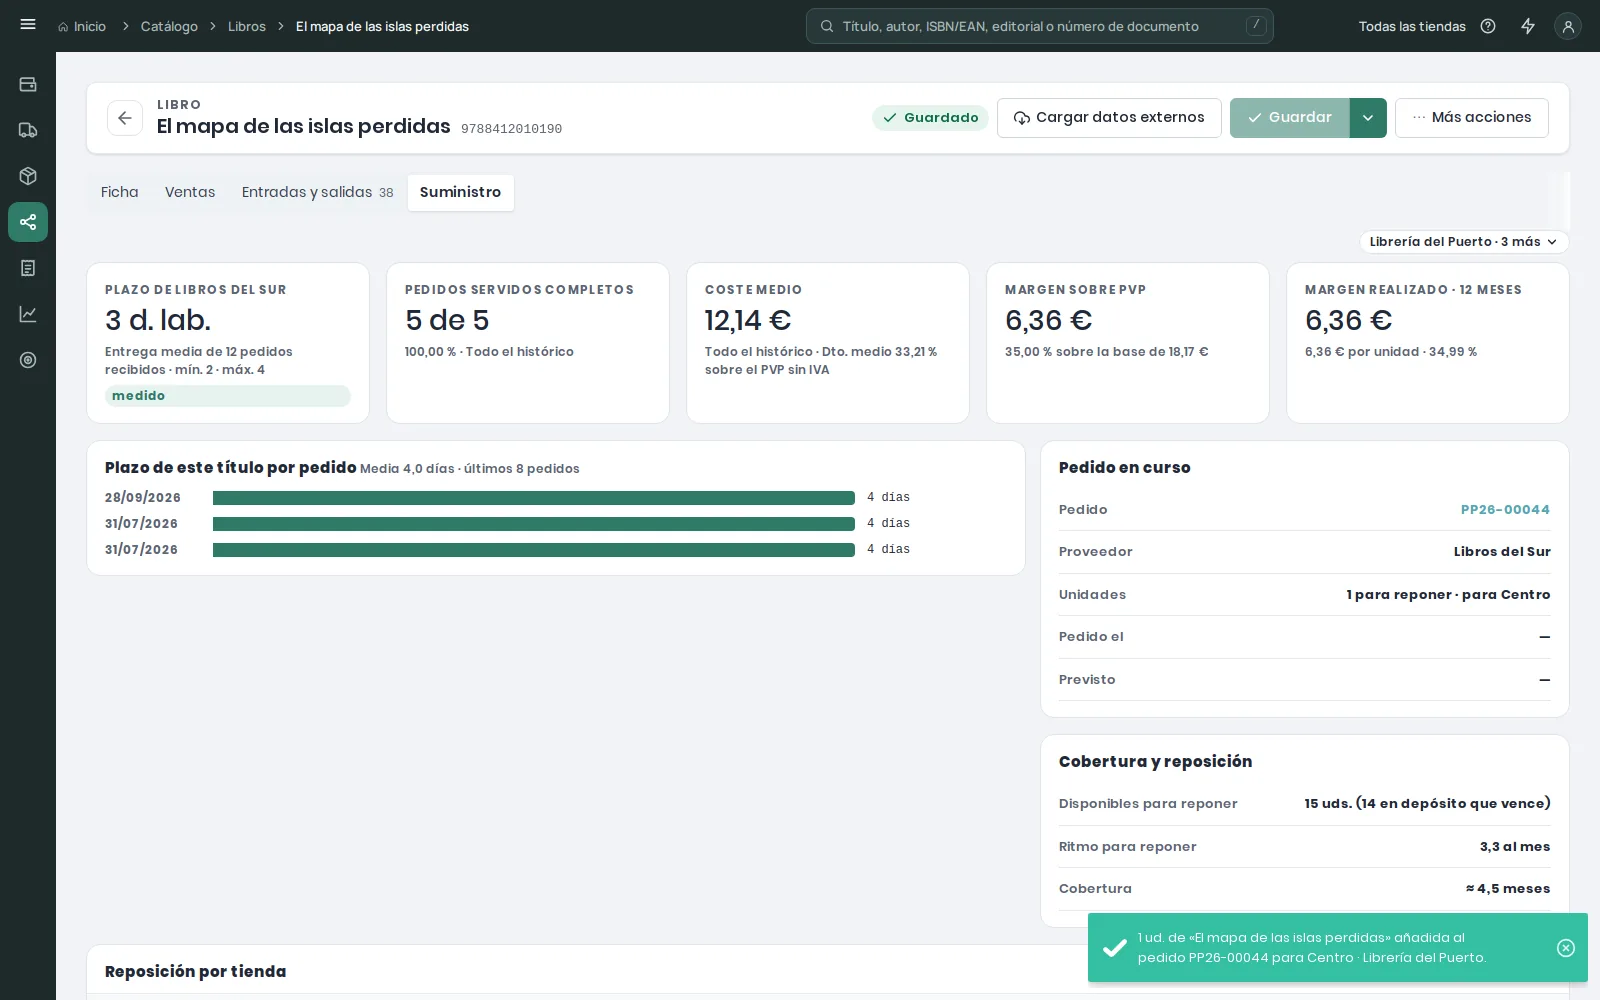Image resolution: width=1600 pixels, height=1000 pixels.
Task: Open the delivery truck sidebar icon
Action: (28, 130)
